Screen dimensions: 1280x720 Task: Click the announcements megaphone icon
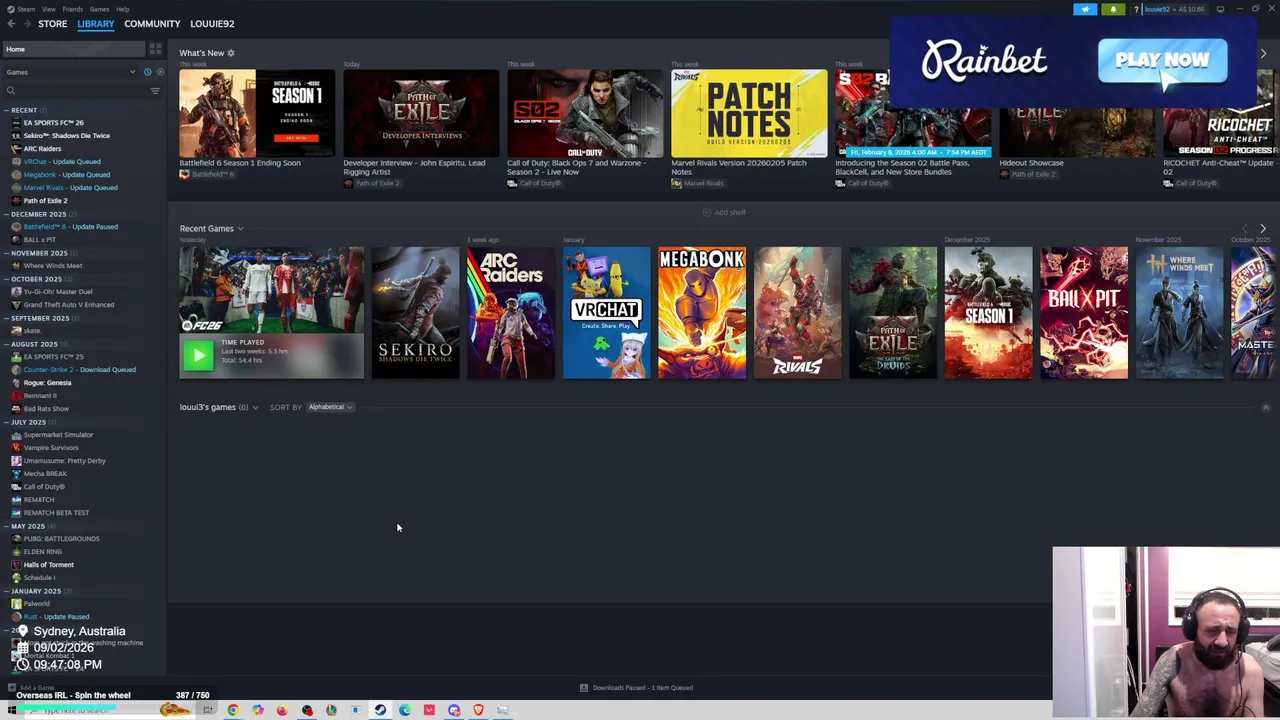point(1085,9)
